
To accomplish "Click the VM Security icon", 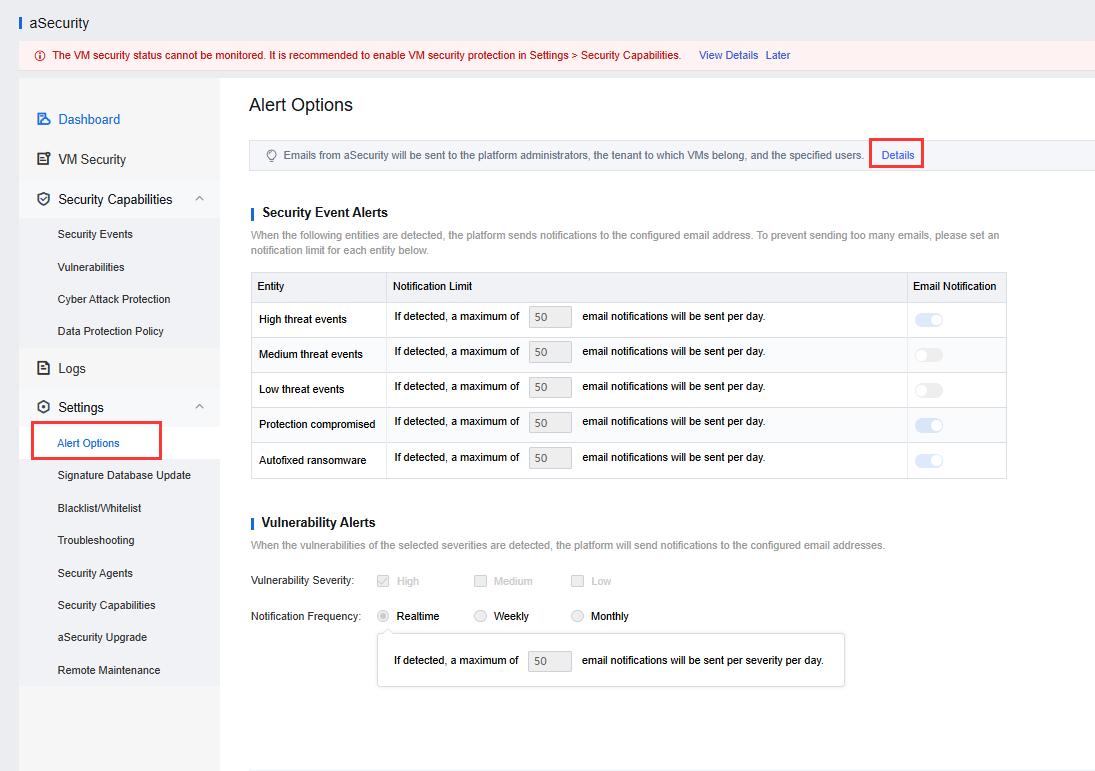I will [x=43, y=159].
